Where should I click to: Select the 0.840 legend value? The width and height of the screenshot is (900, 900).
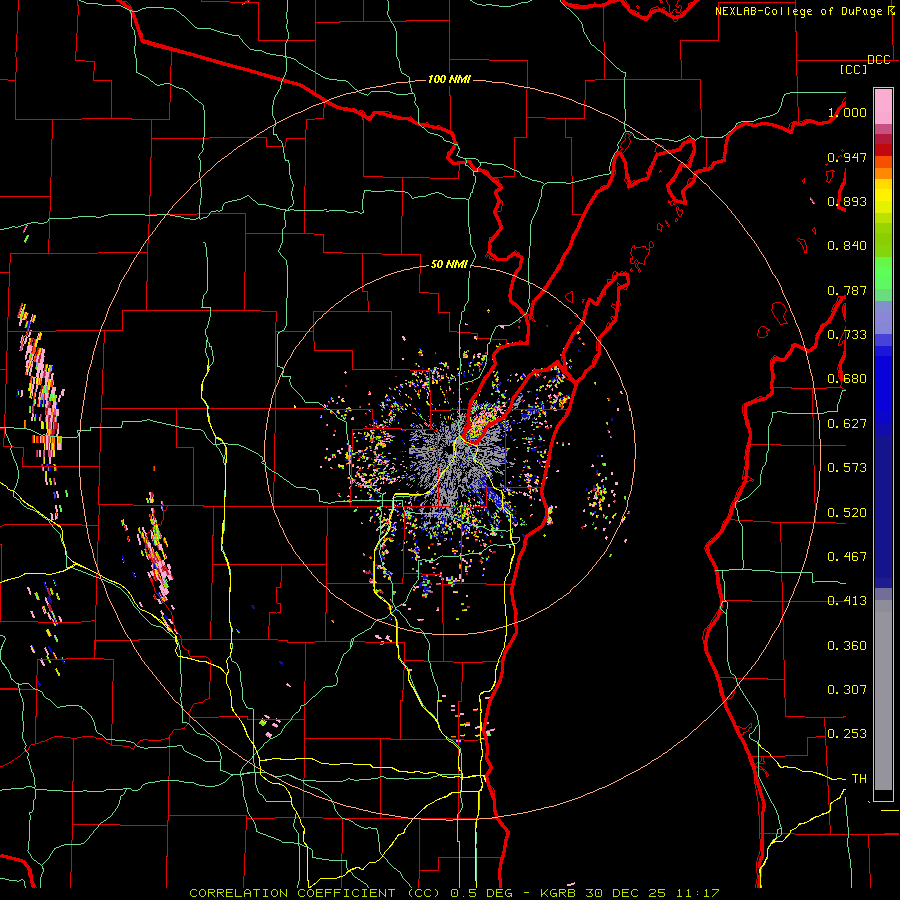(x=847, y=246)
